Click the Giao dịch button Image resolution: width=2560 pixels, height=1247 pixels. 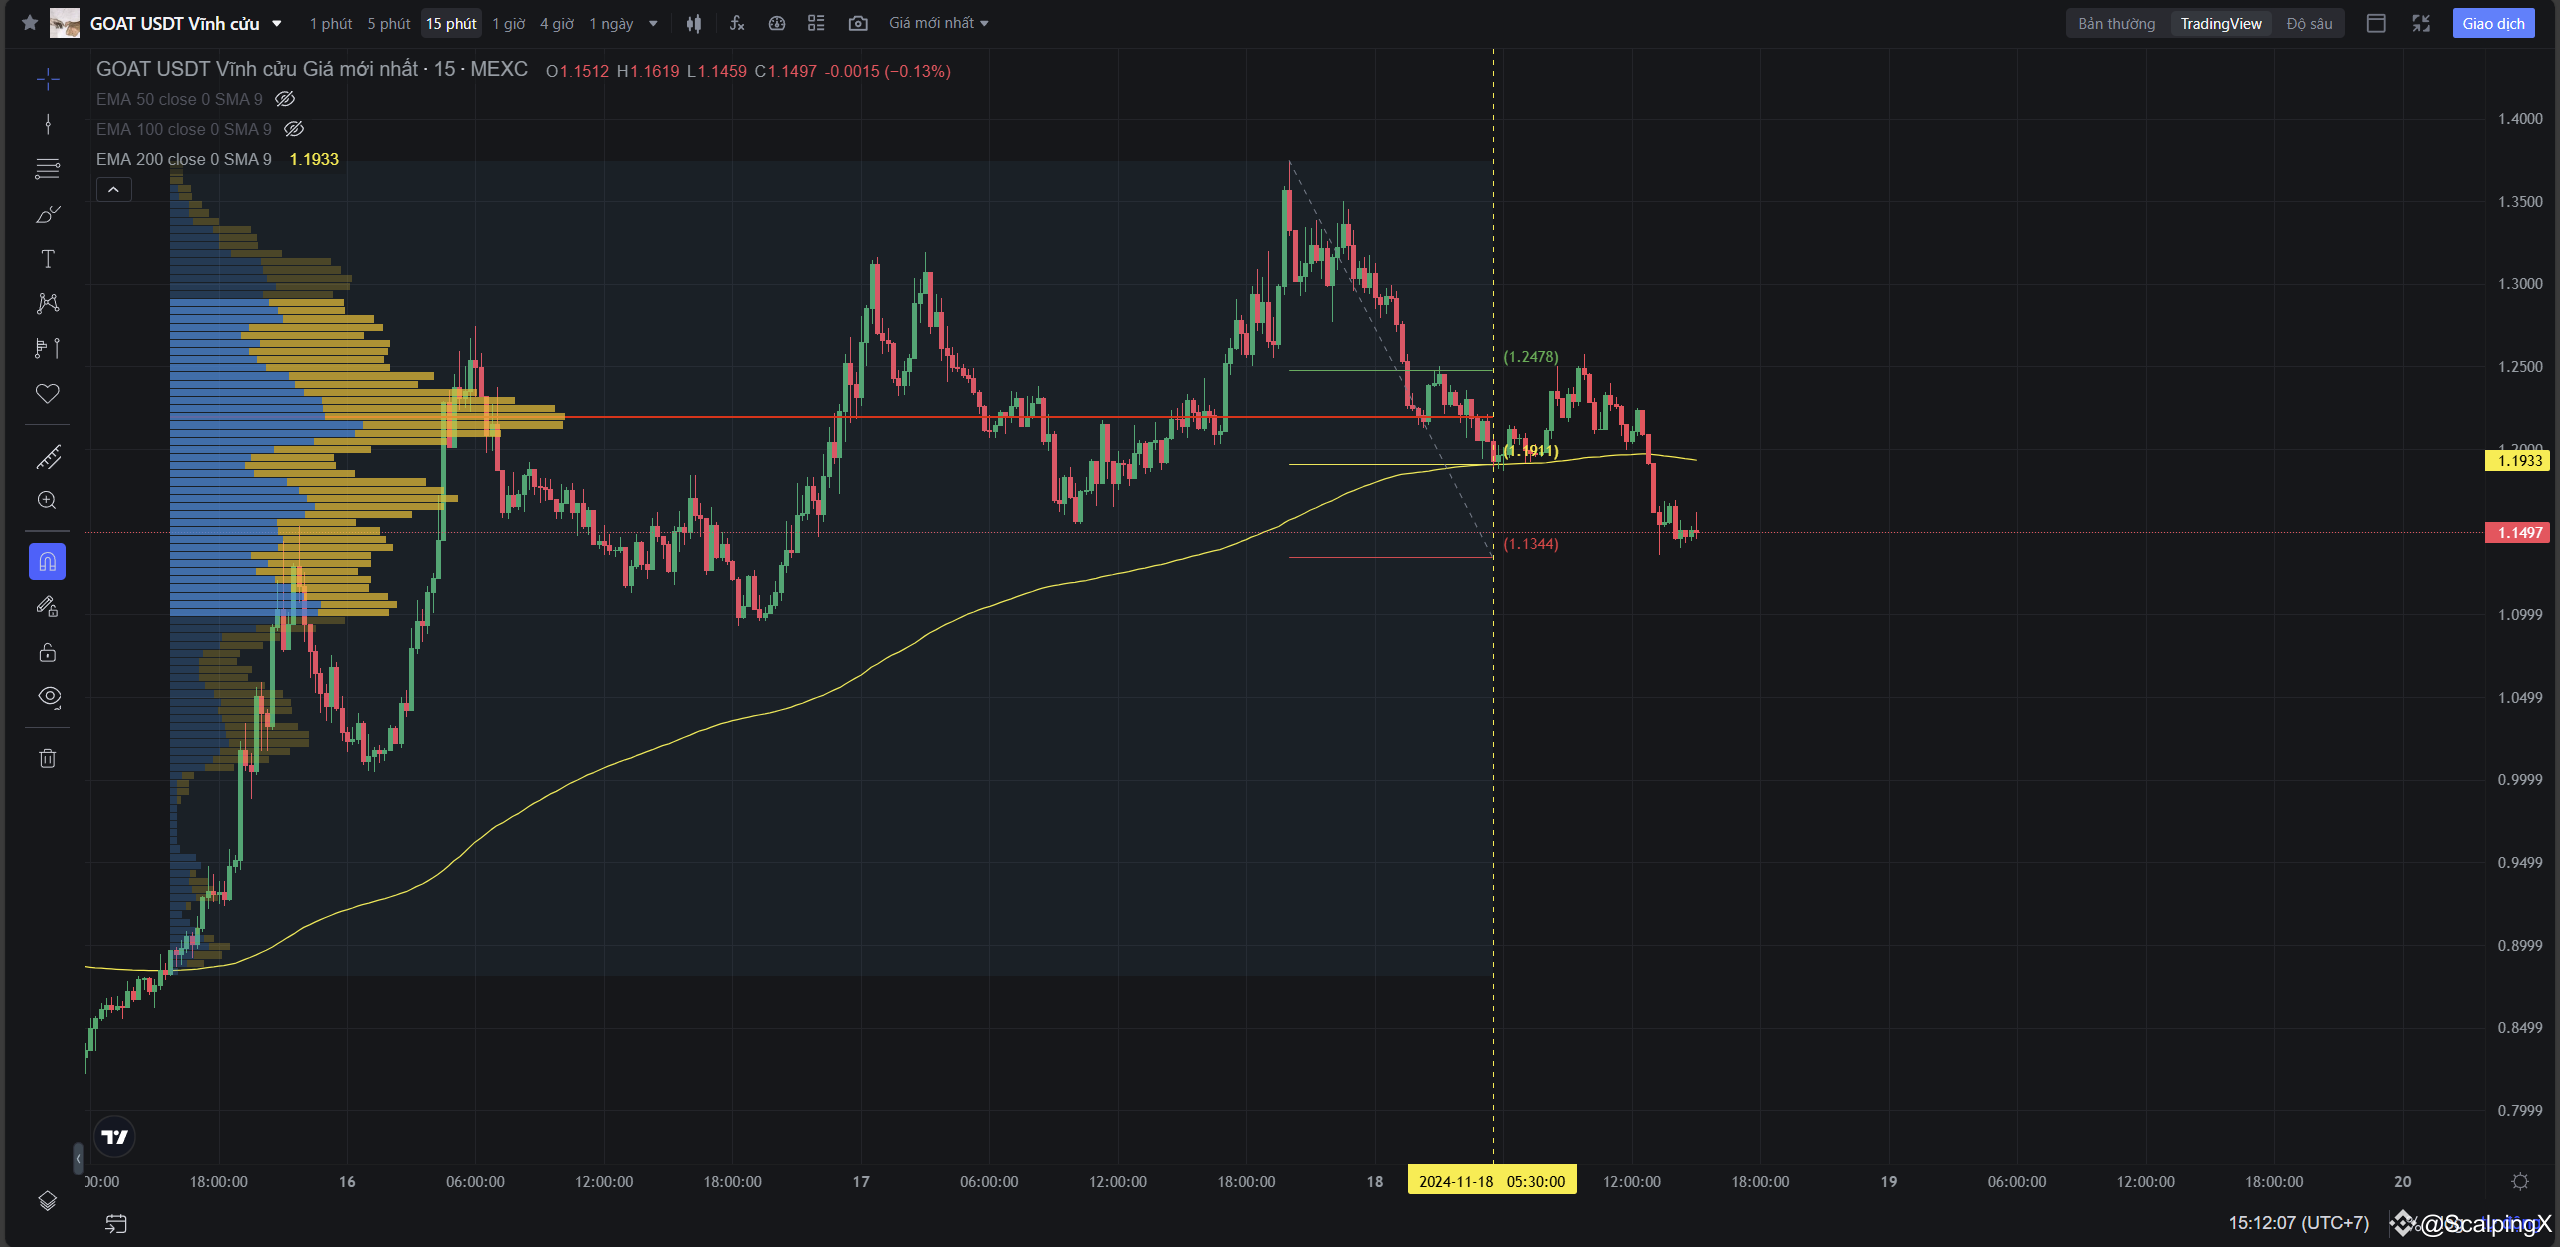pyautogui.click(x=2493, y=22)
